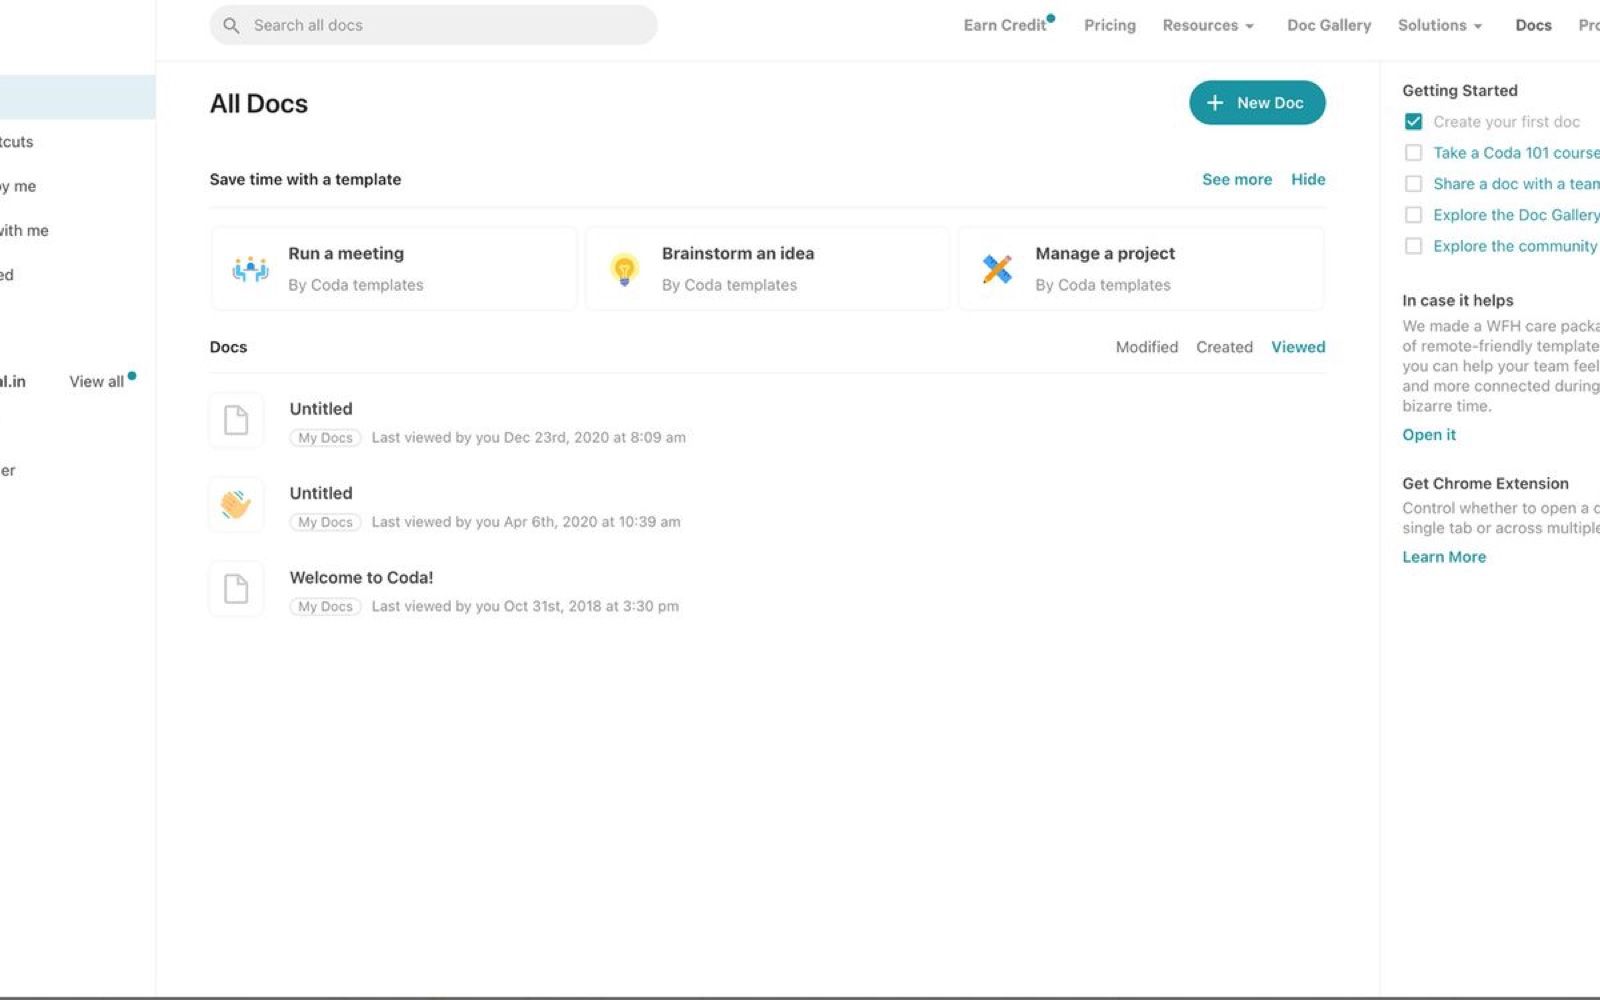Click My Docs tag on Welcome to Coda!
The height and width of the screenshot is (1000, 1600).
tap(325, 606)
